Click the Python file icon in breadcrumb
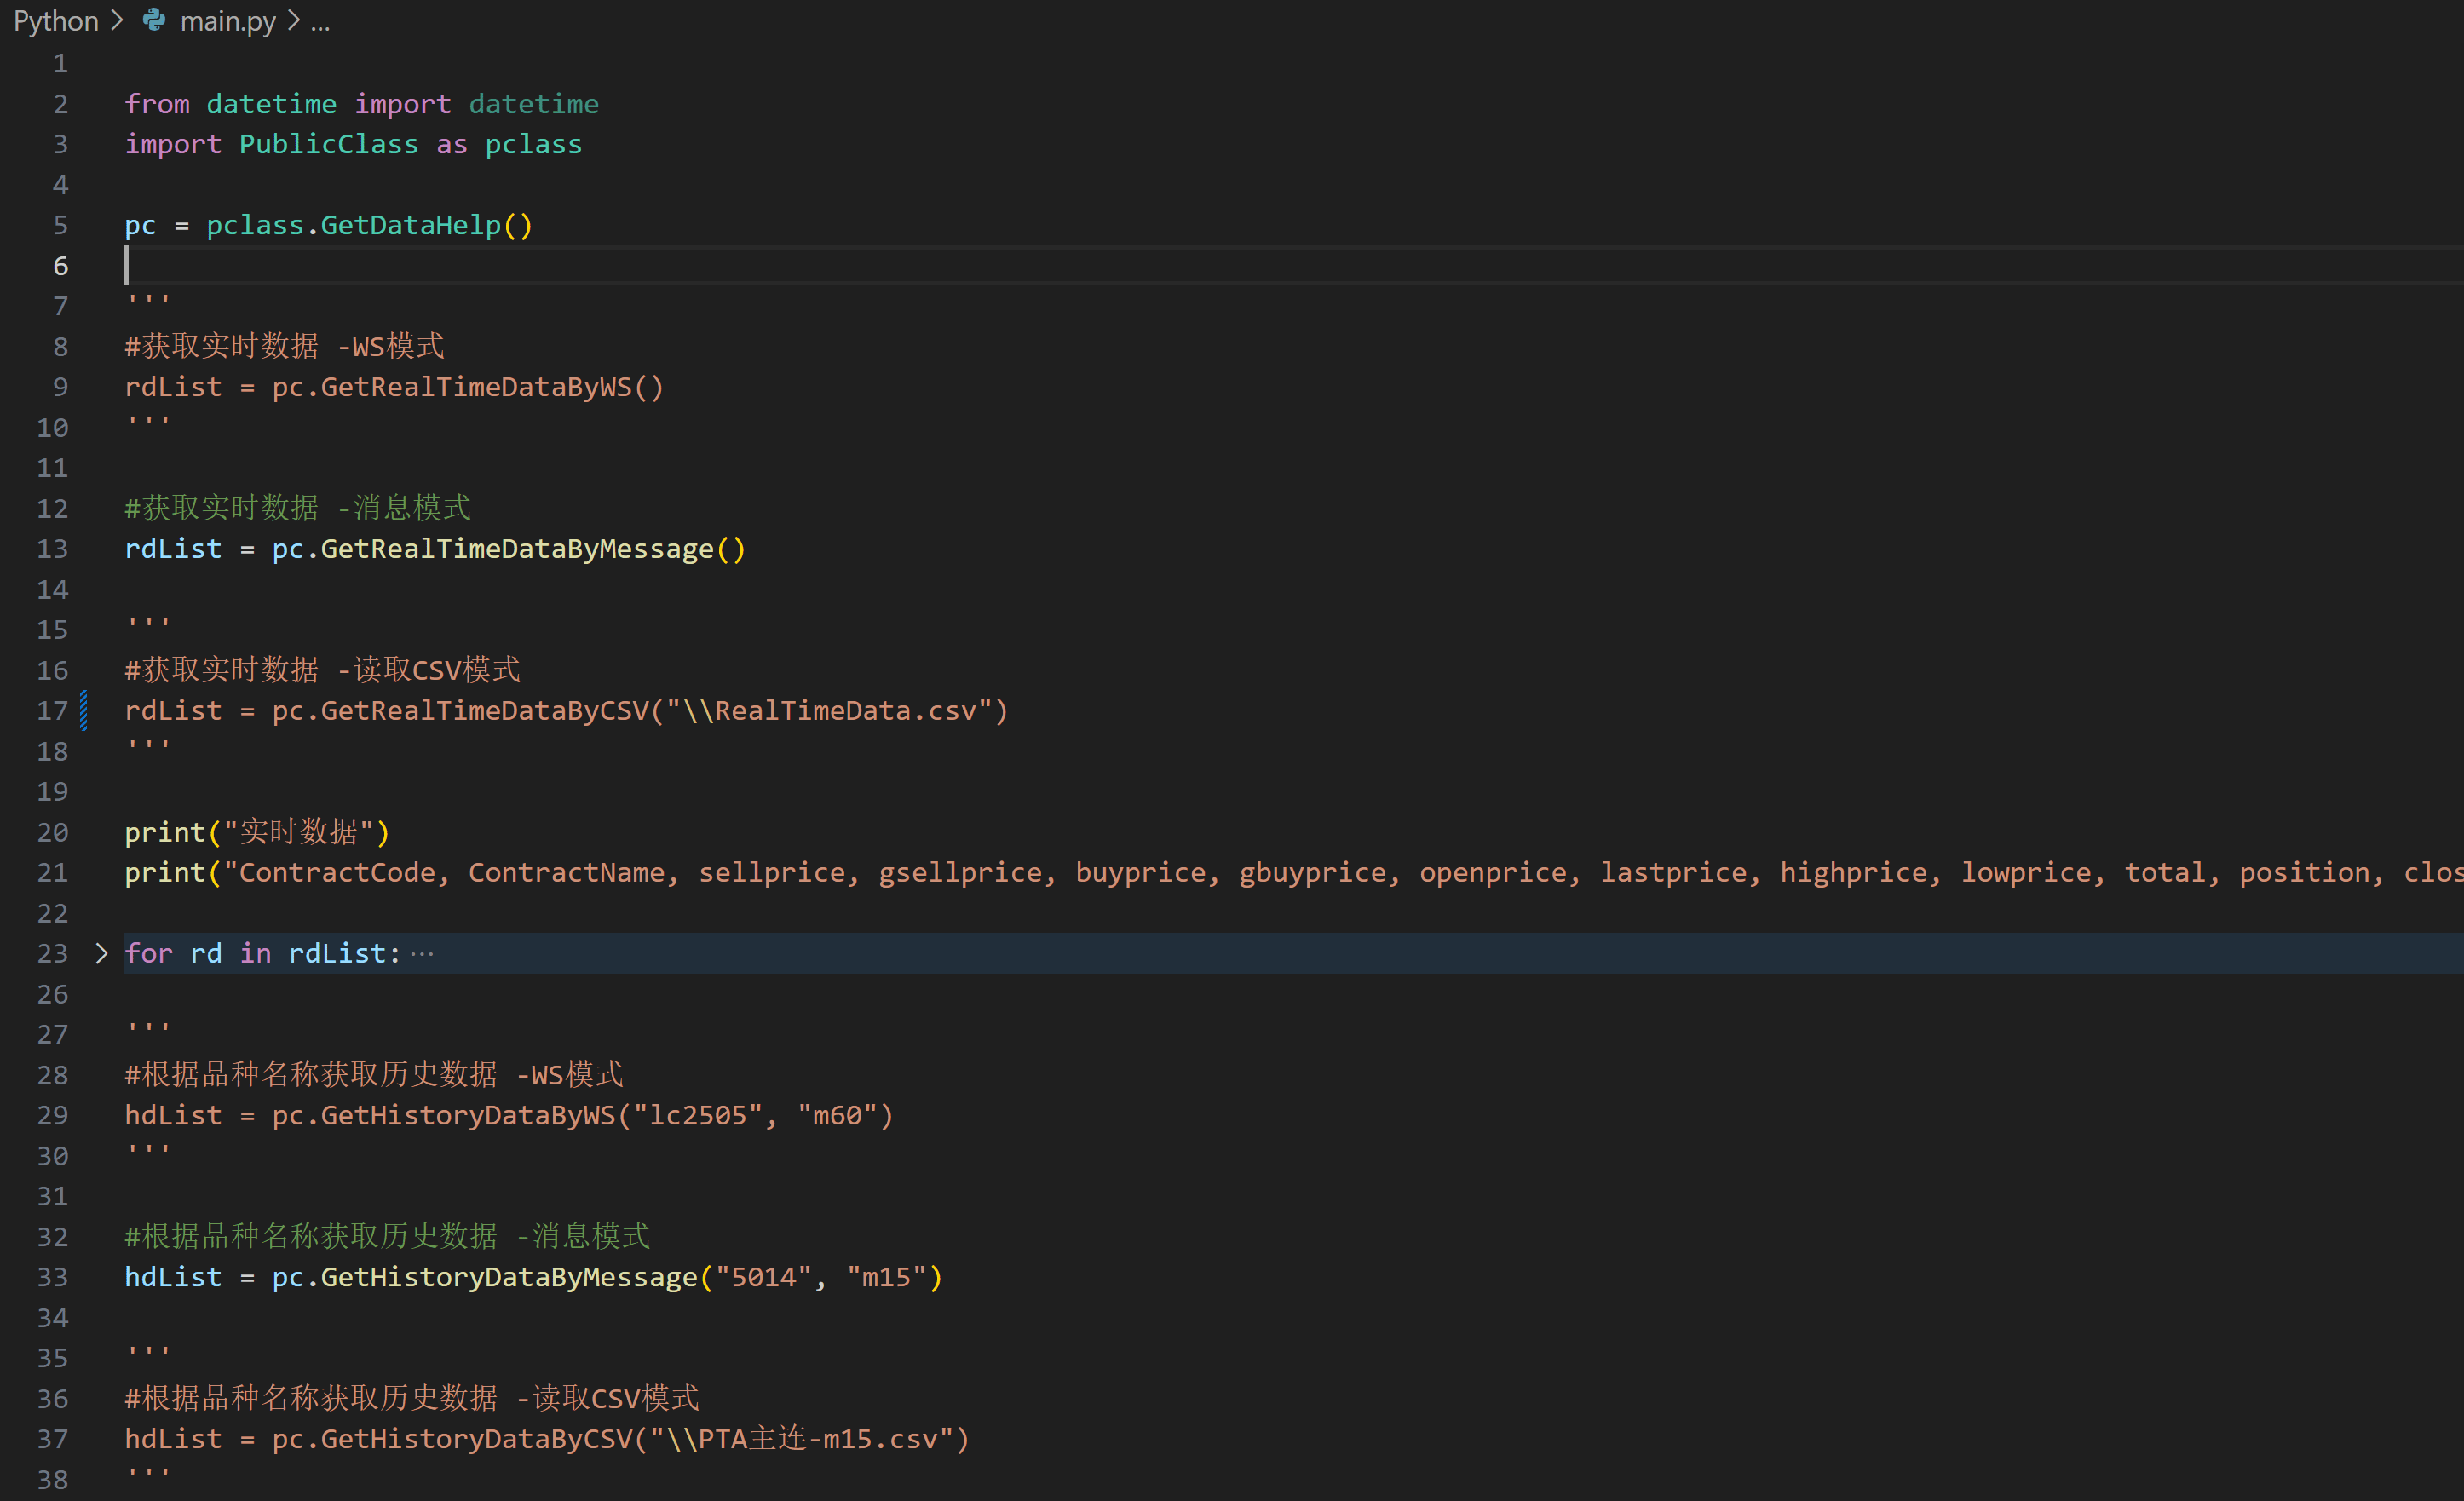2464x1501 pixels. 154,20
